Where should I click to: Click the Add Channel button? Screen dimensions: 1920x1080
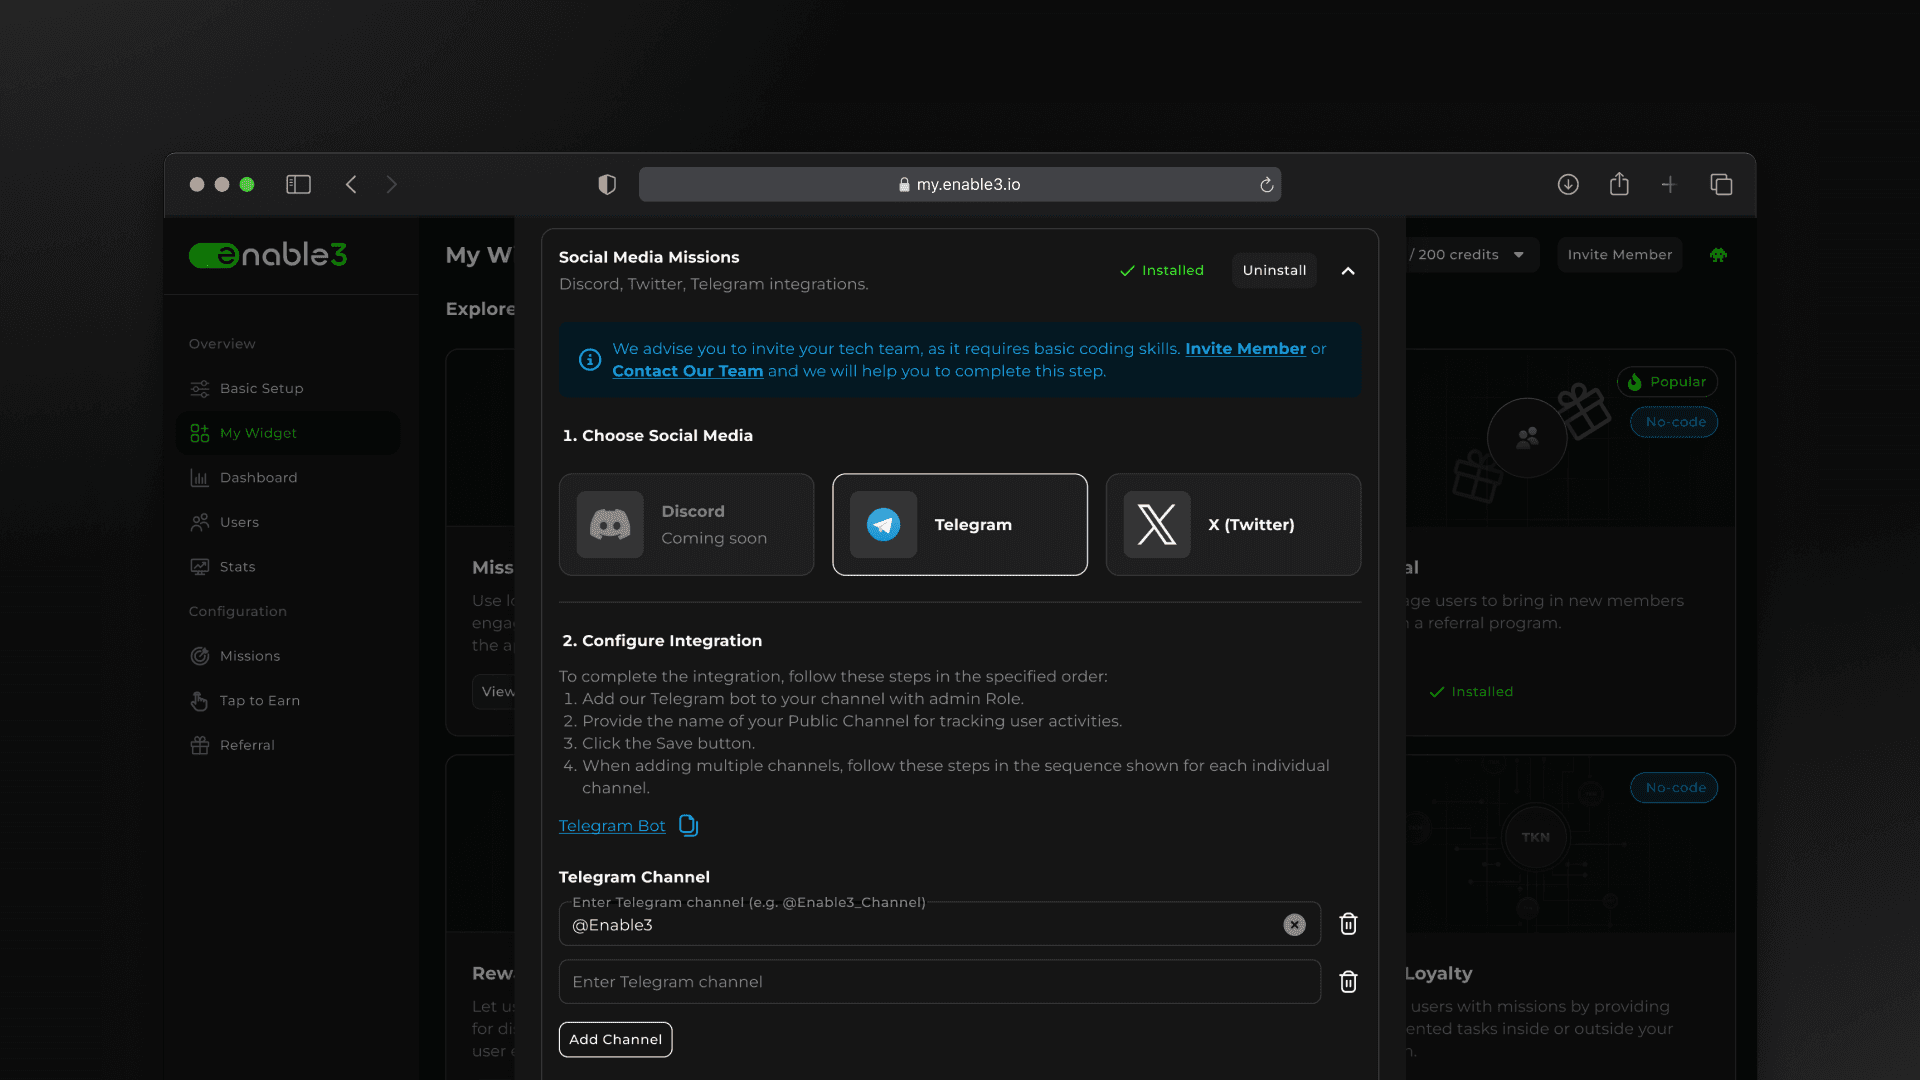pyautogui.click(x=615, y=1039)
